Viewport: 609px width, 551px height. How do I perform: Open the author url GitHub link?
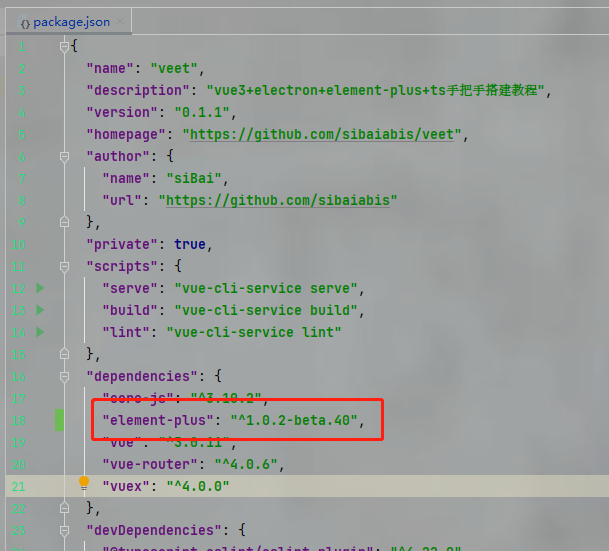pyautogui.click(x=278, y=200)
